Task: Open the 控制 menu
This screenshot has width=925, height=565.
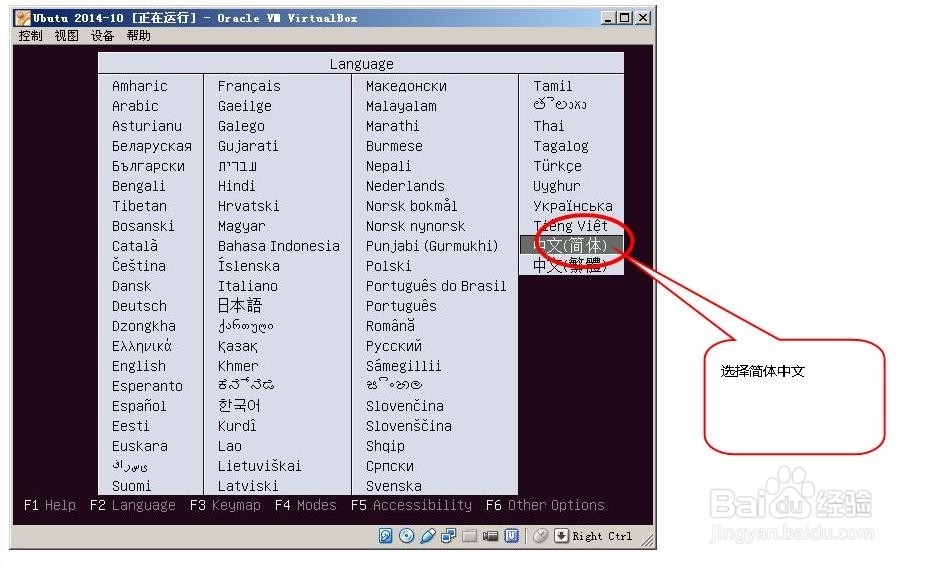Action: tap(31, 35)
